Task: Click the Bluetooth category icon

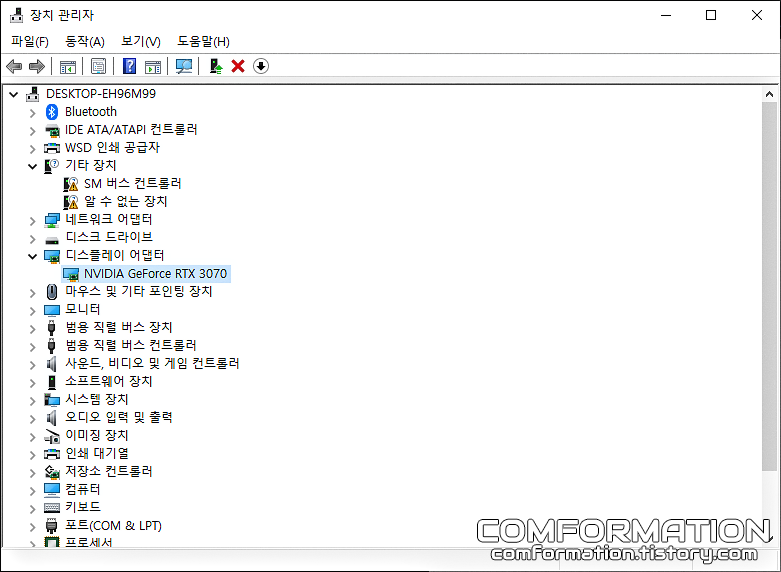Action: pyautogui.click(x=52, y=112)
